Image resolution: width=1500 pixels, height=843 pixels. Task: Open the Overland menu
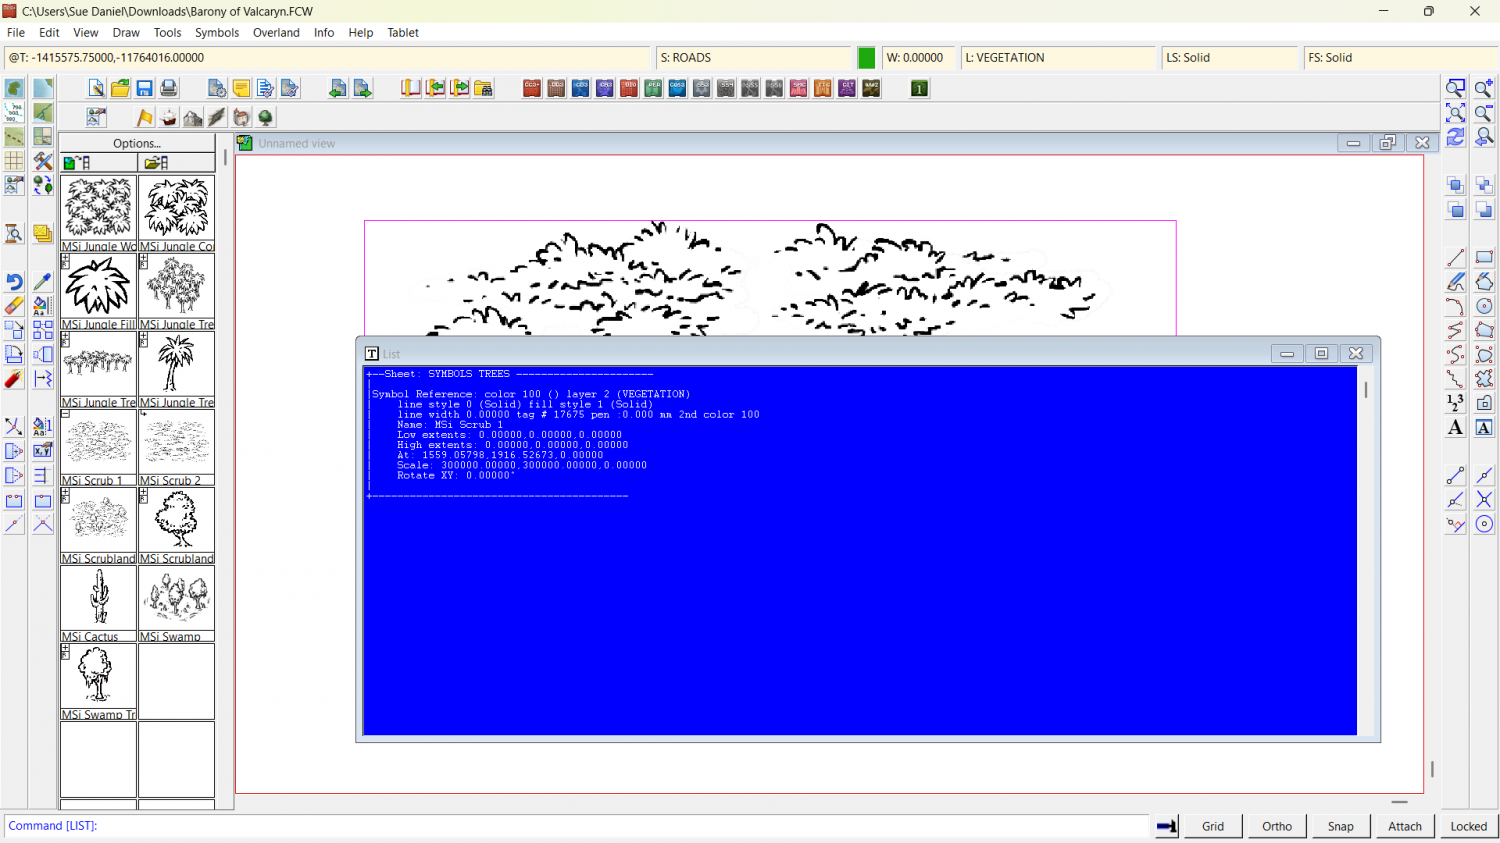click(x=276, y=33)
